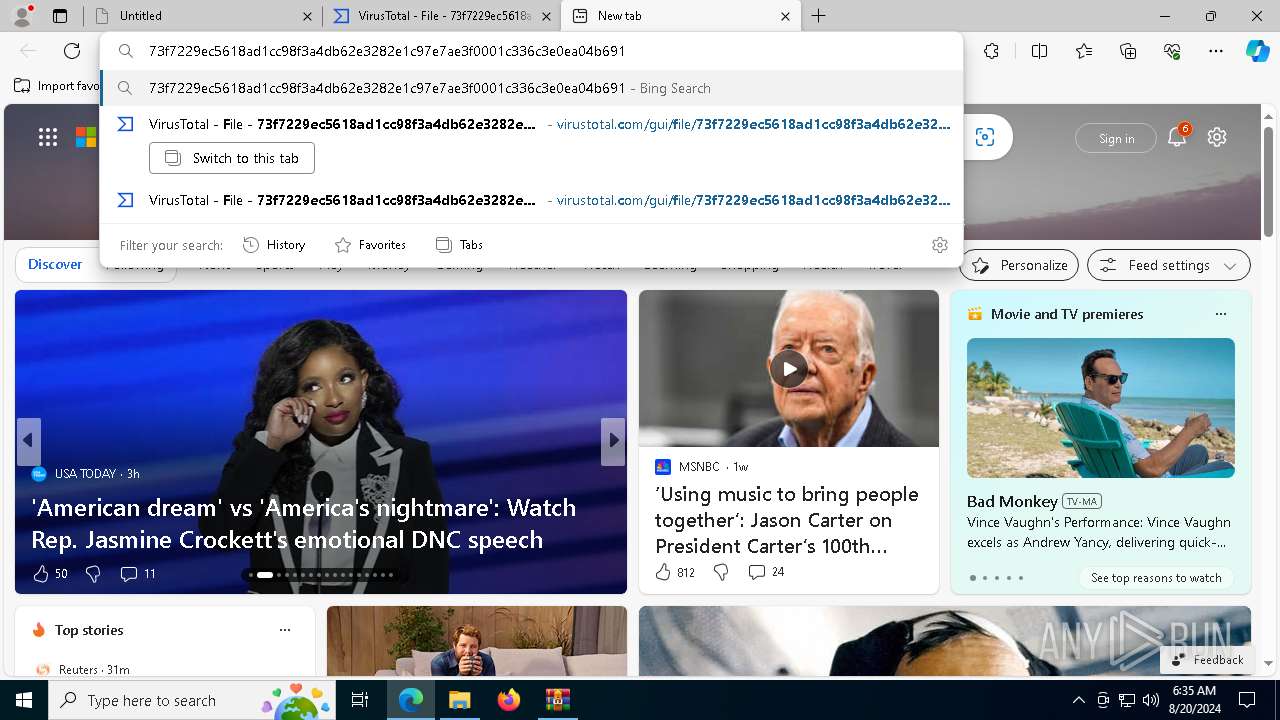
Task: Open the Windows Start menu
Action: click(23, 700)
